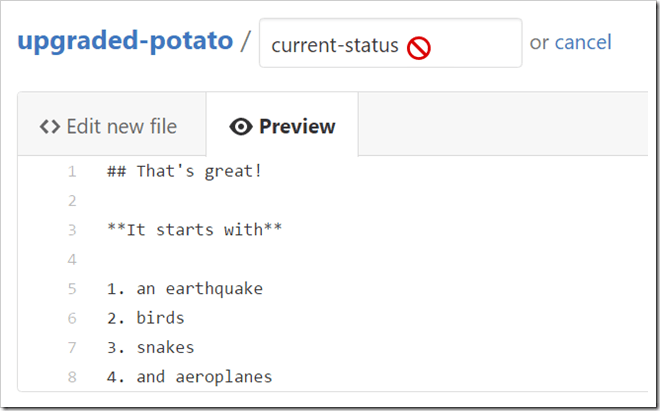
Task: Click the code brackets icon beside Edit new file
Action: [x=49, y=127]
